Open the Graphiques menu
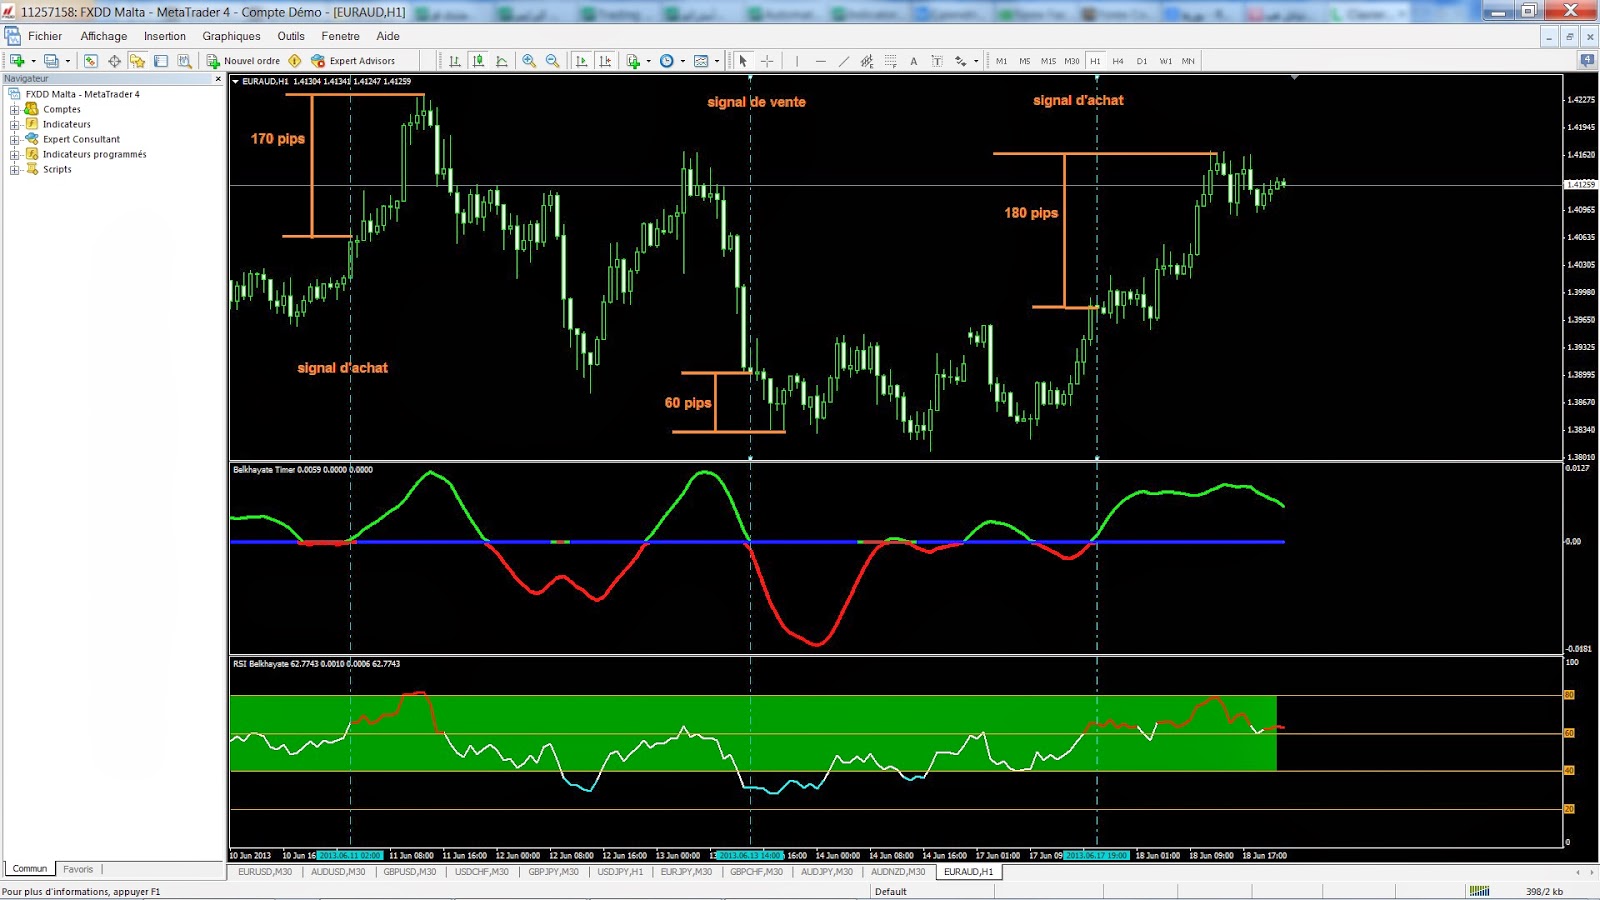 pos(231,36)
